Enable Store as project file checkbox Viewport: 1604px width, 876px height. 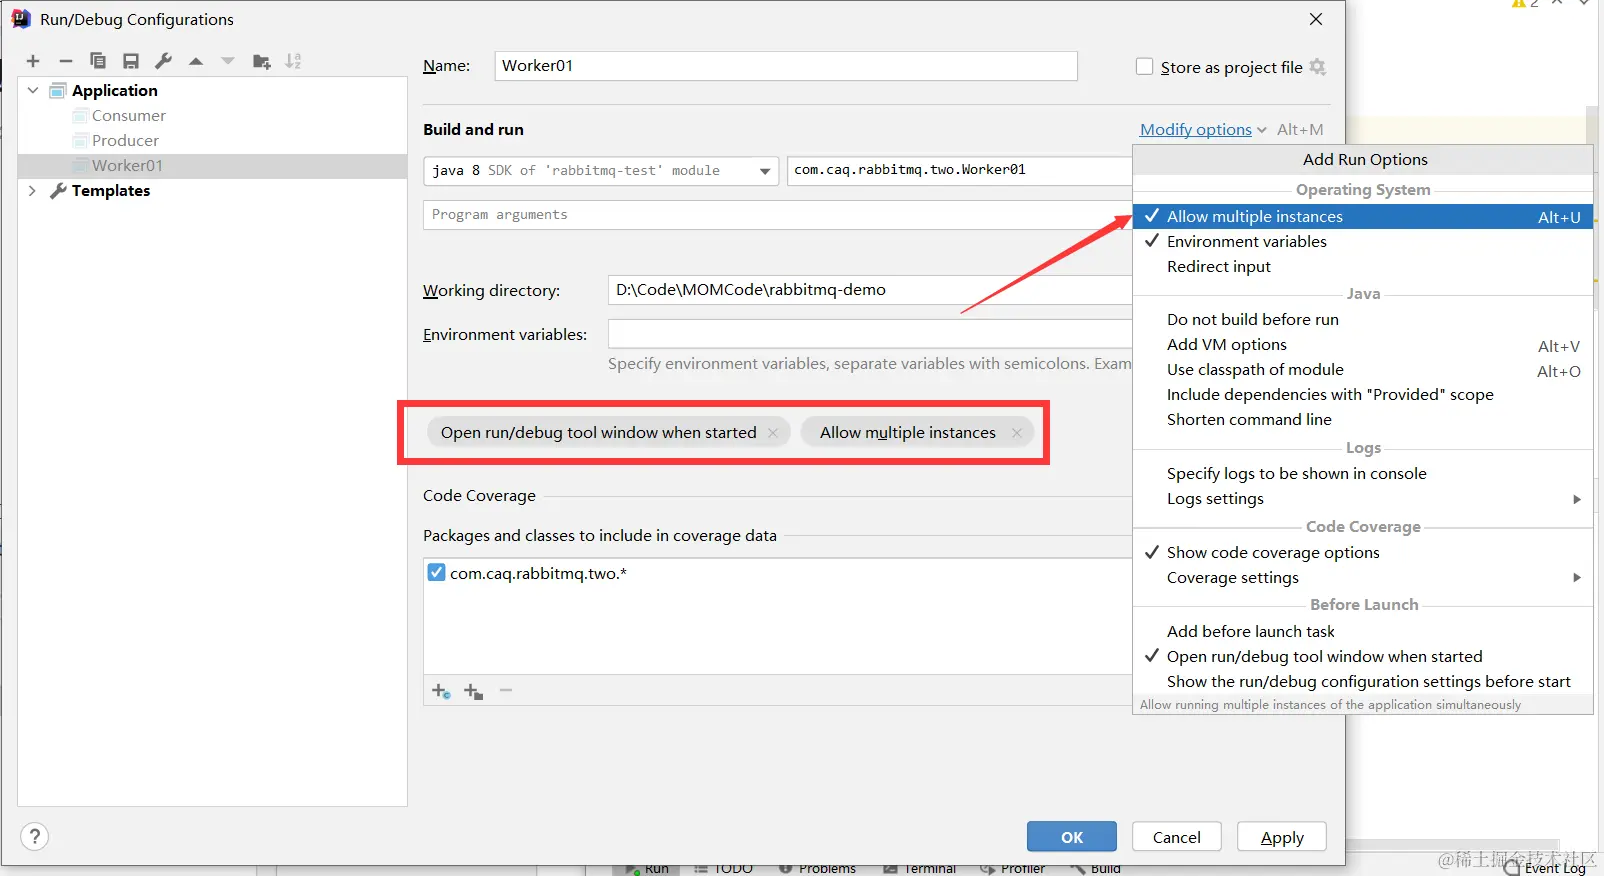1145,67
